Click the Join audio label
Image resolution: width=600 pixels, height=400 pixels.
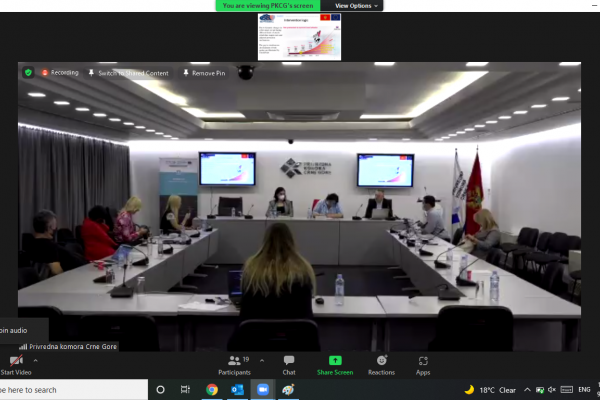coord(14,330)
